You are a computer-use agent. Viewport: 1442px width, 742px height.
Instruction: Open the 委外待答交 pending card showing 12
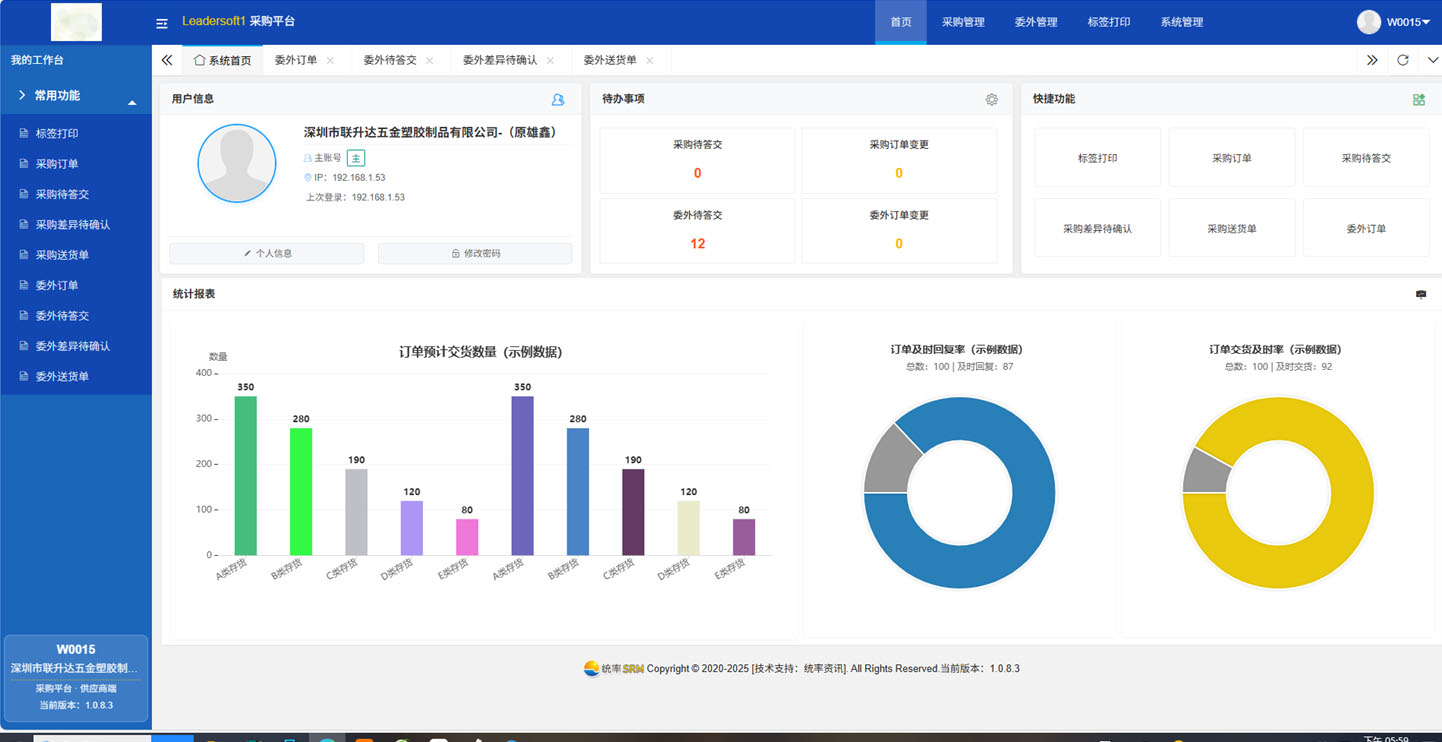(x=697, y=230)
